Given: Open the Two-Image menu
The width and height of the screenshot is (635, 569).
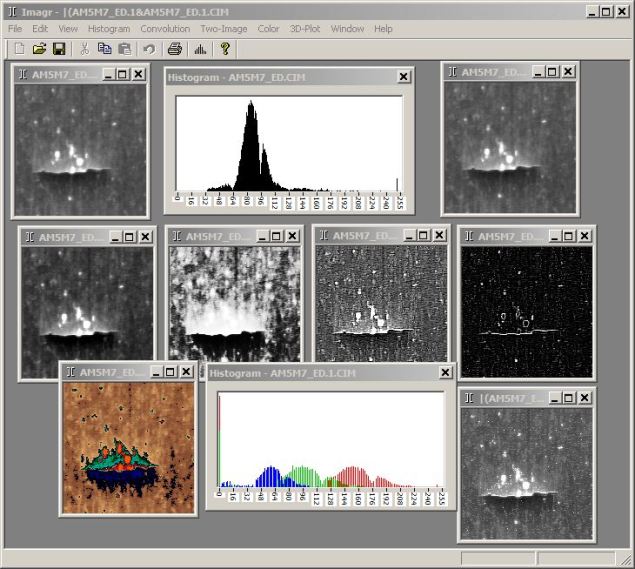Looking at the screenshot, I should coord(224,29).
